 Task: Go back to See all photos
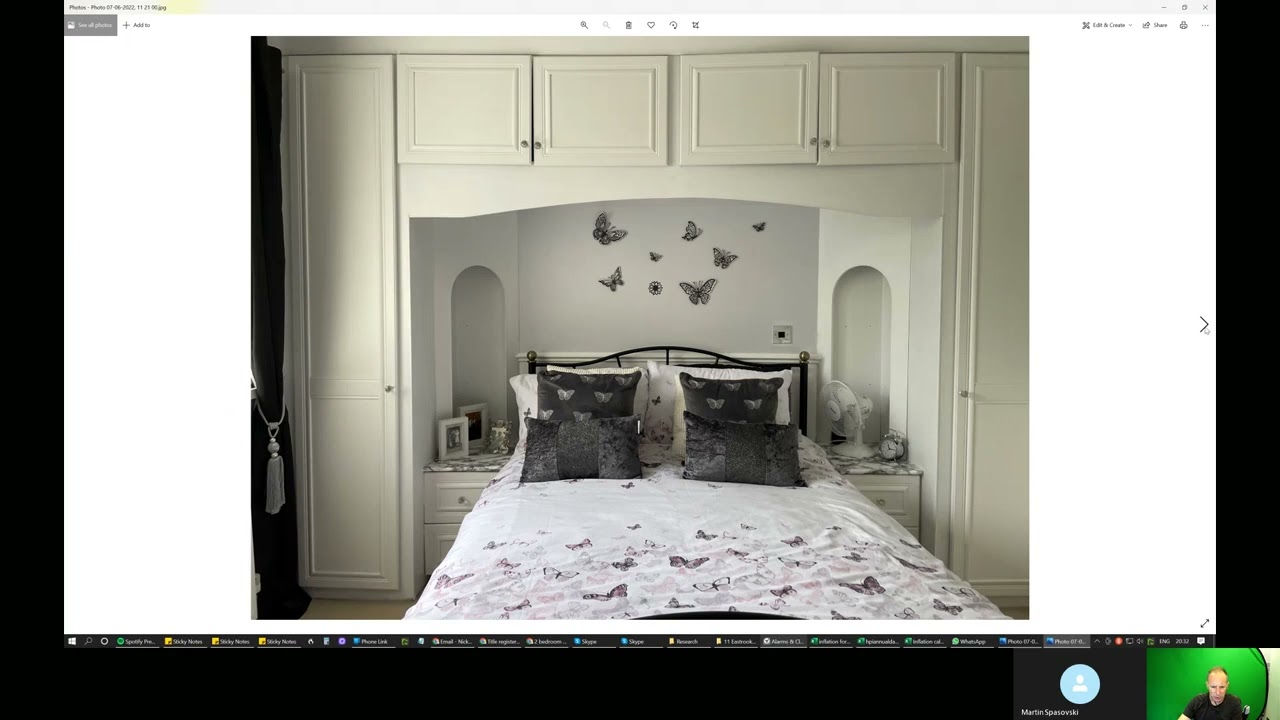(90, 25)
